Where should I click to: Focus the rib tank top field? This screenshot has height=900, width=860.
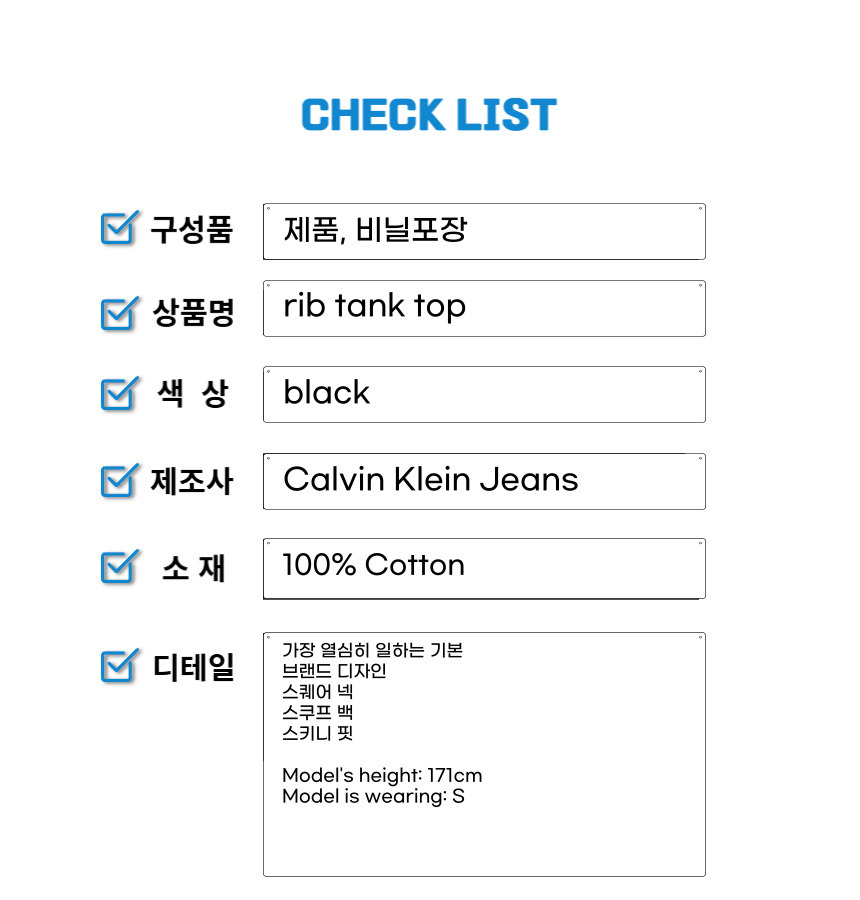tap(484, 308)
